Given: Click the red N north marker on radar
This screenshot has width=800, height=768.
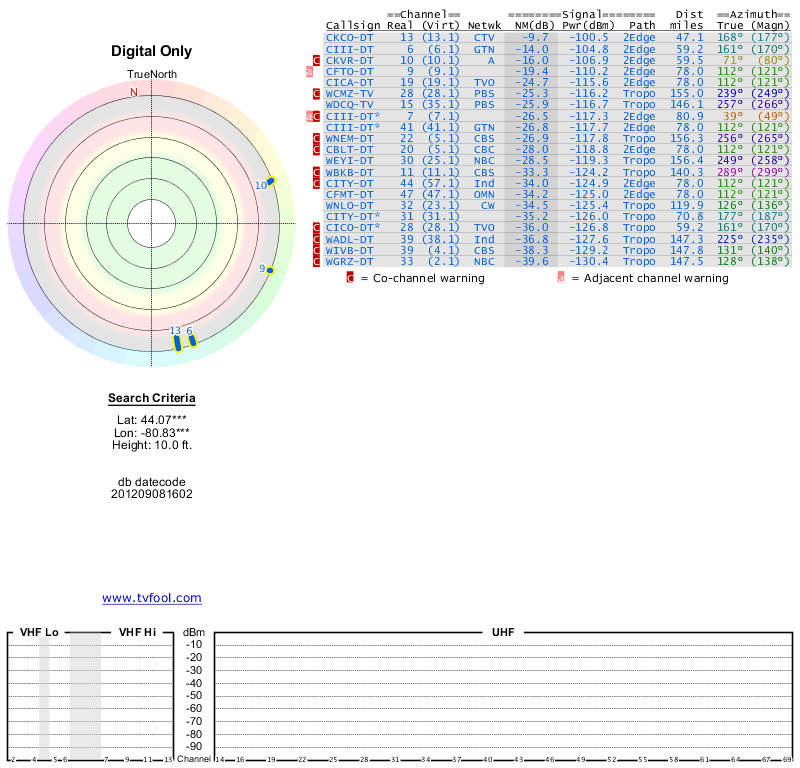Looking at the screenshot, I should pos(134,92).
